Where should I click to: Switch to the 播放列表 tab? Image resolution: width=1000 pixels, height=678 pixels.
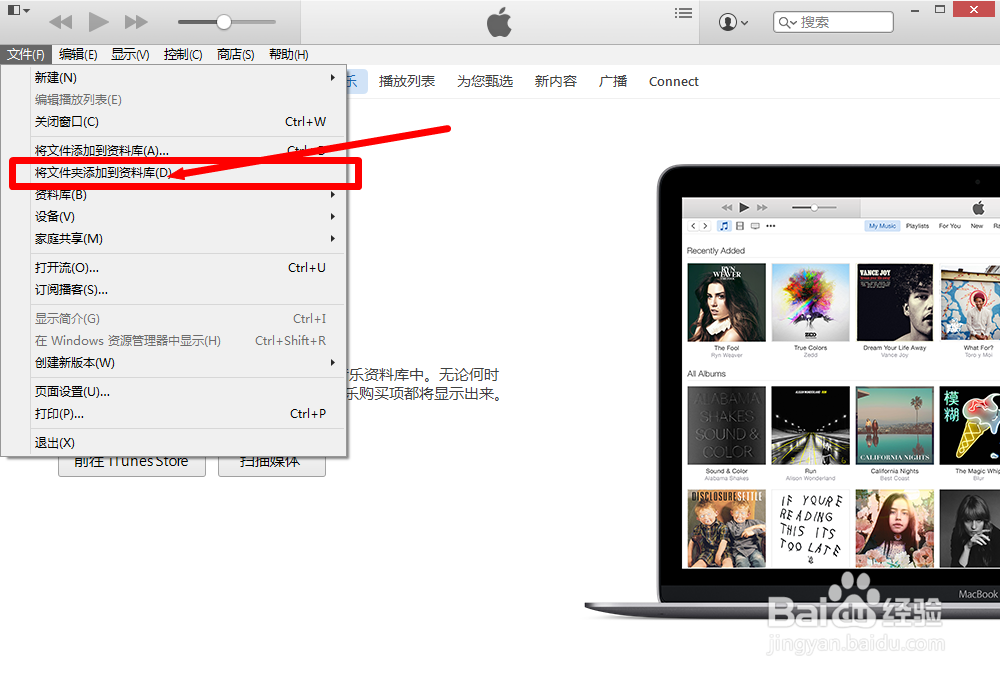click(407, 81)
